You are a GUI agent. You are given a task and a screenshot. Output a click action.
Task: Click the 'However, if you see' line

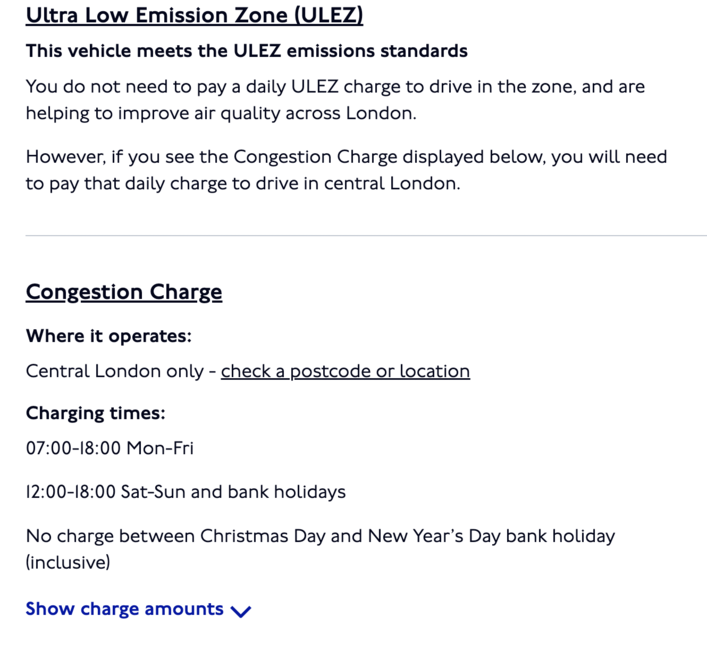pos(346,157)
